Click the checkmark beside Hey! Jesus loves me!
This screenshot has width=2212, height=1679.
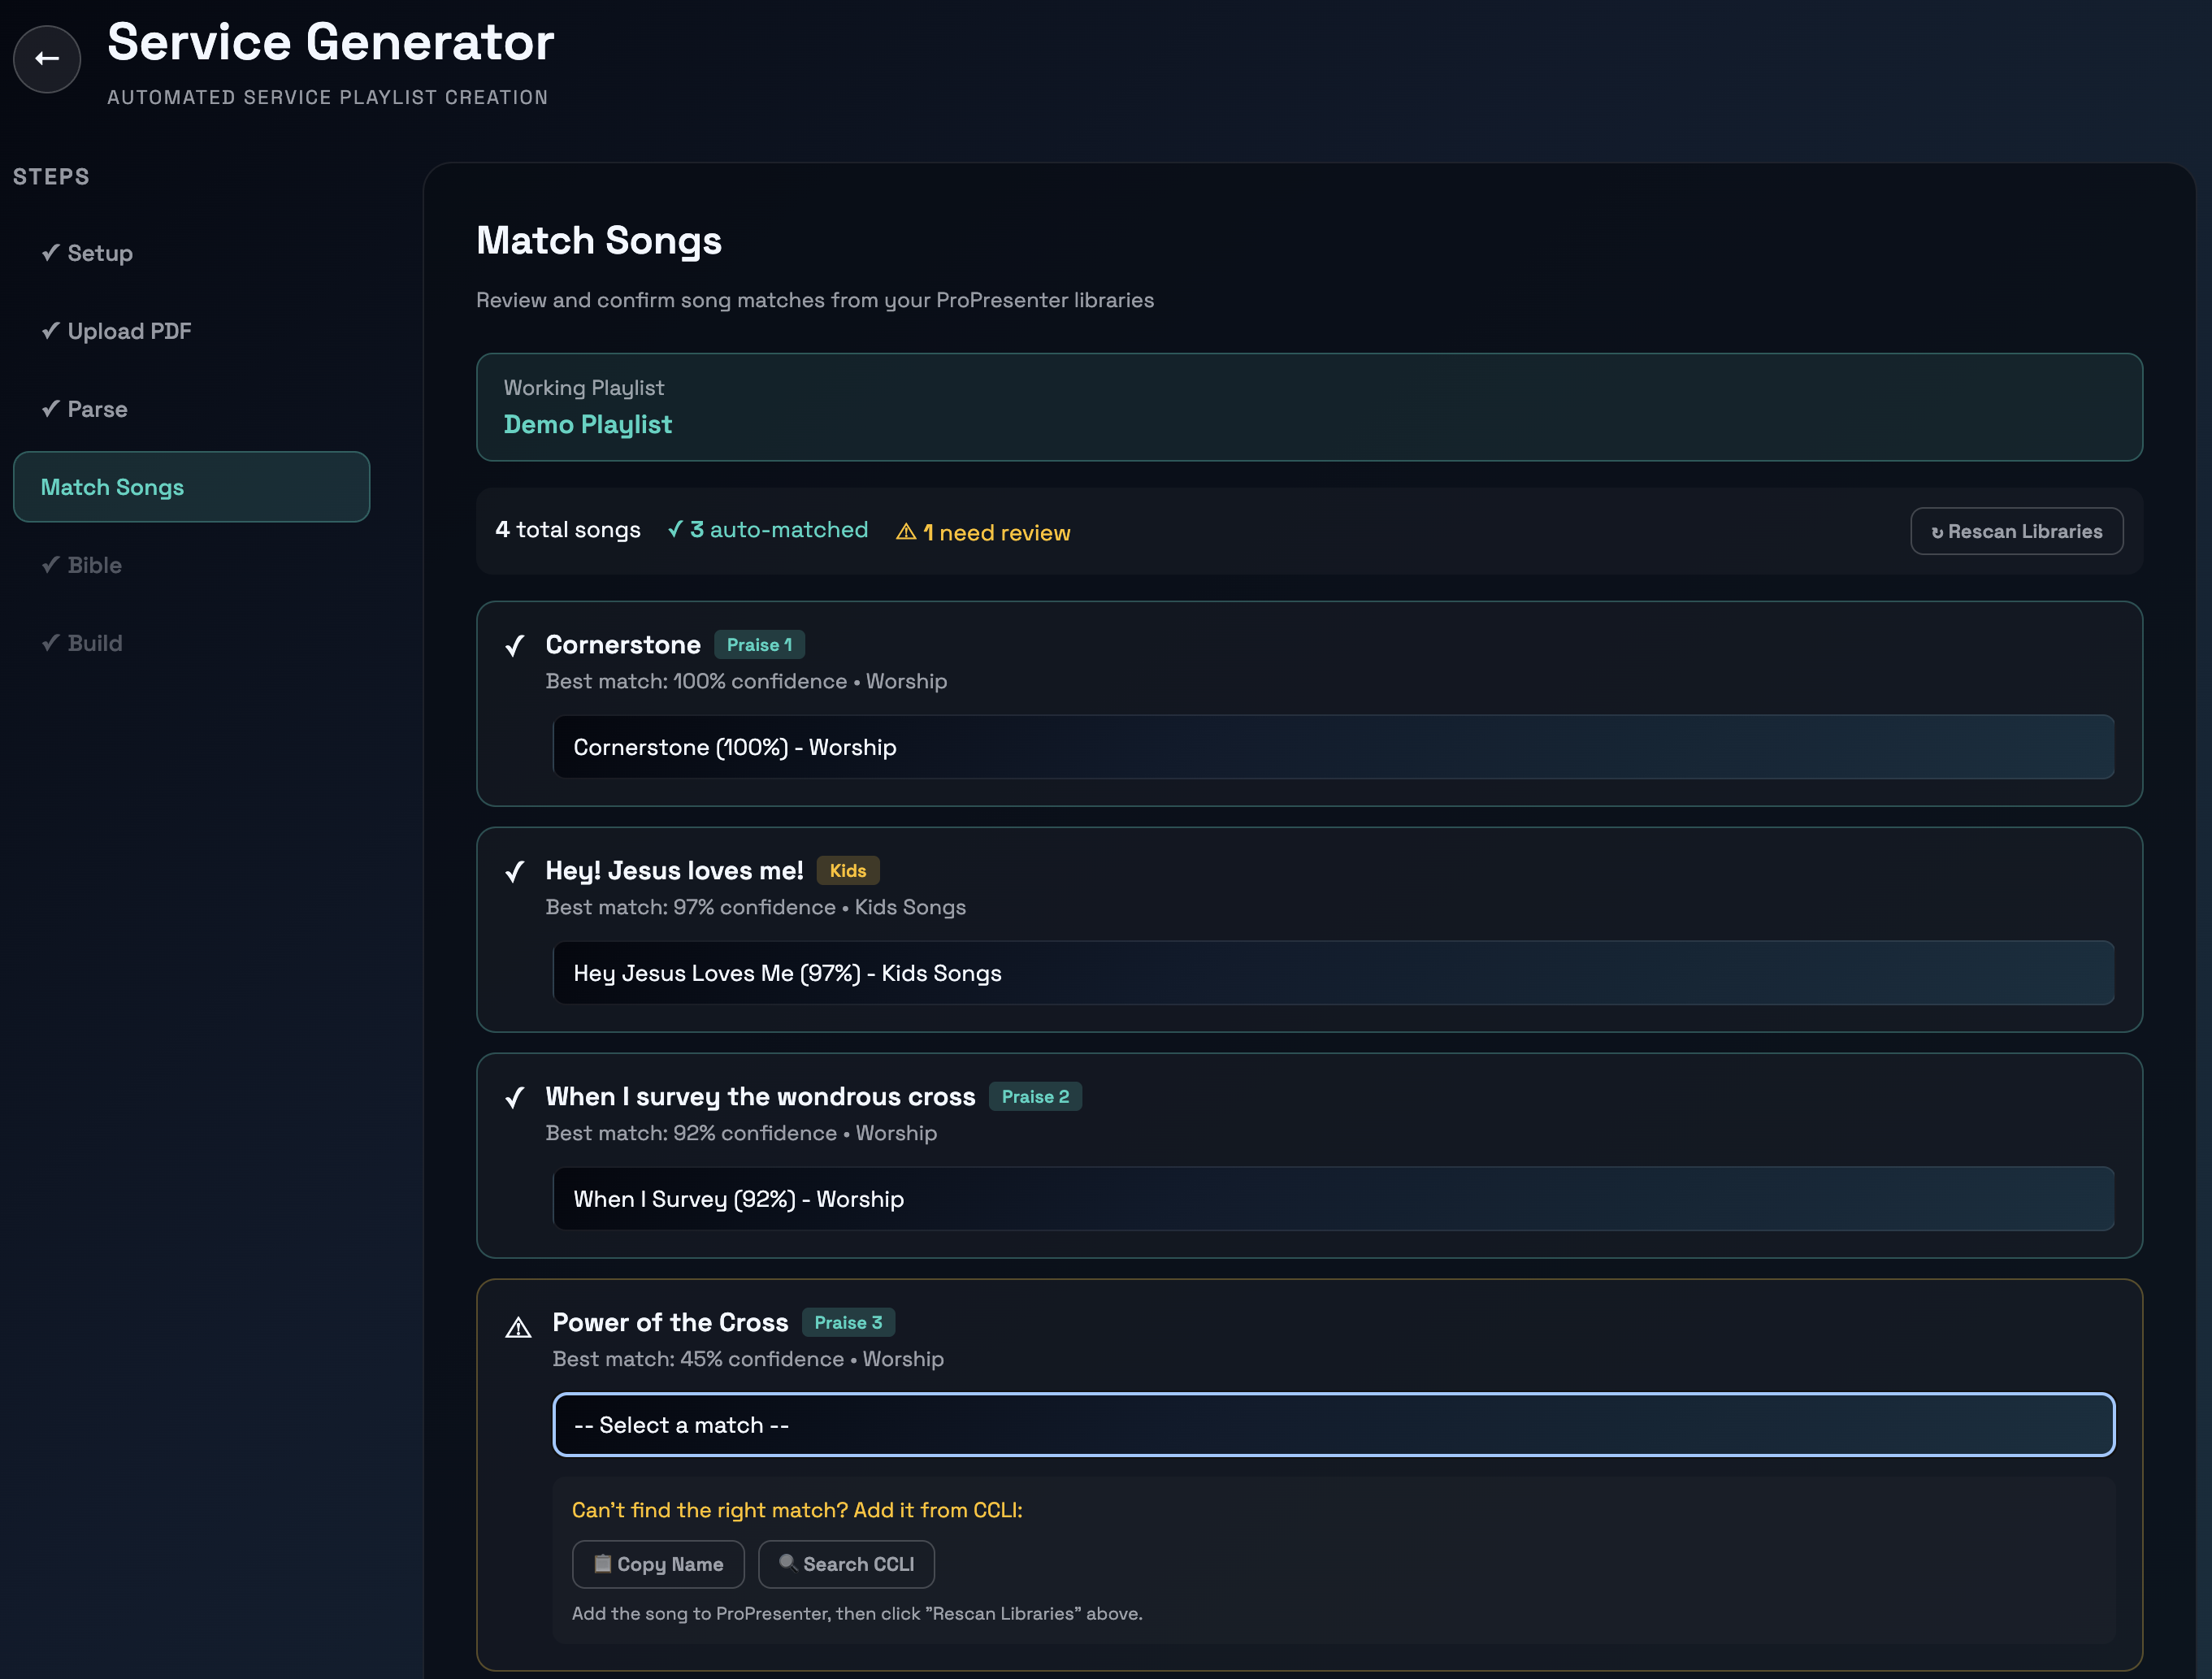(515, 872)
